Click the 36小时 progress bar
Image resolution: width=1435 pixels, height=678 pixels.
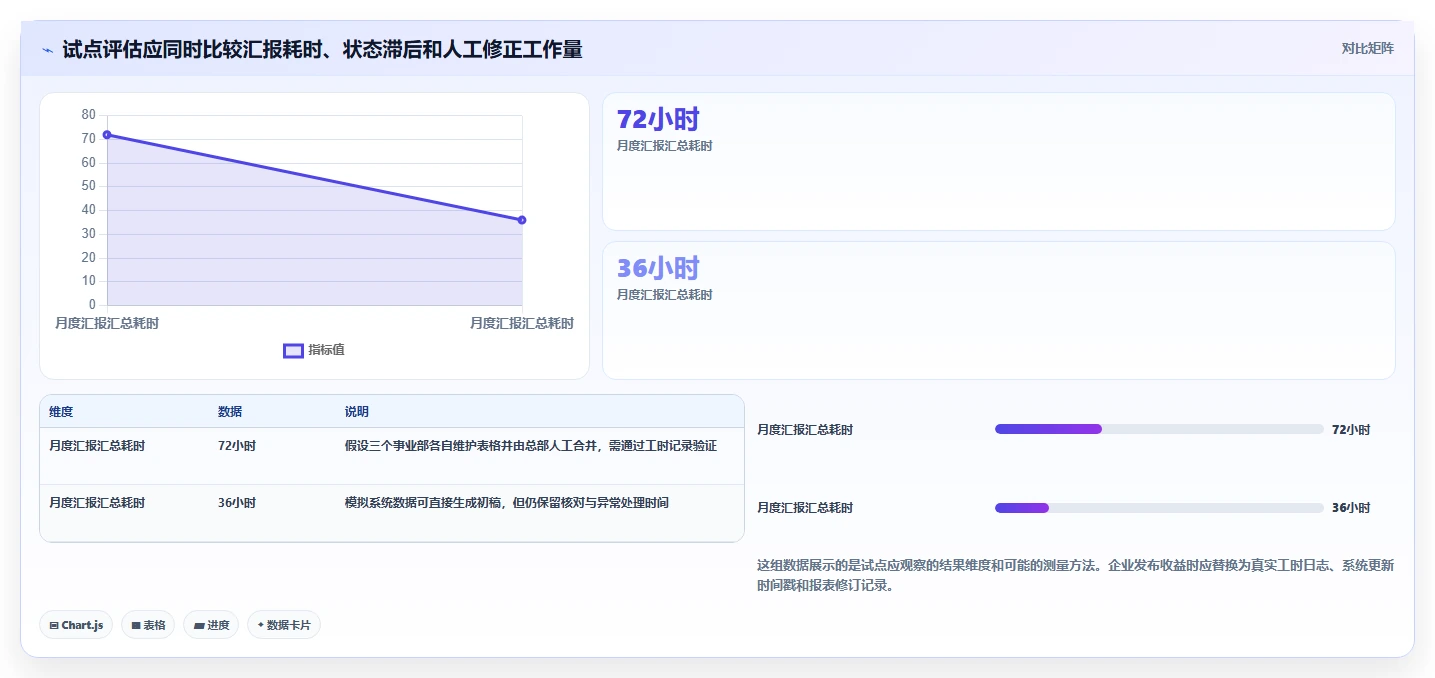pos(1159,508)
